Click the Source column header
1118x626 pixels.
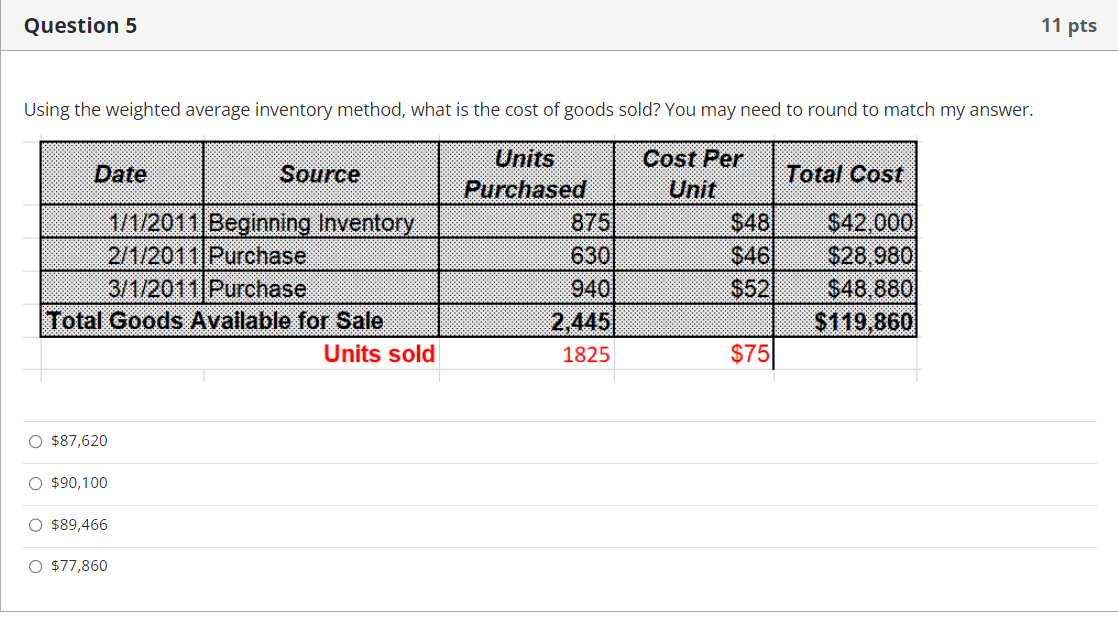(320, 173)
